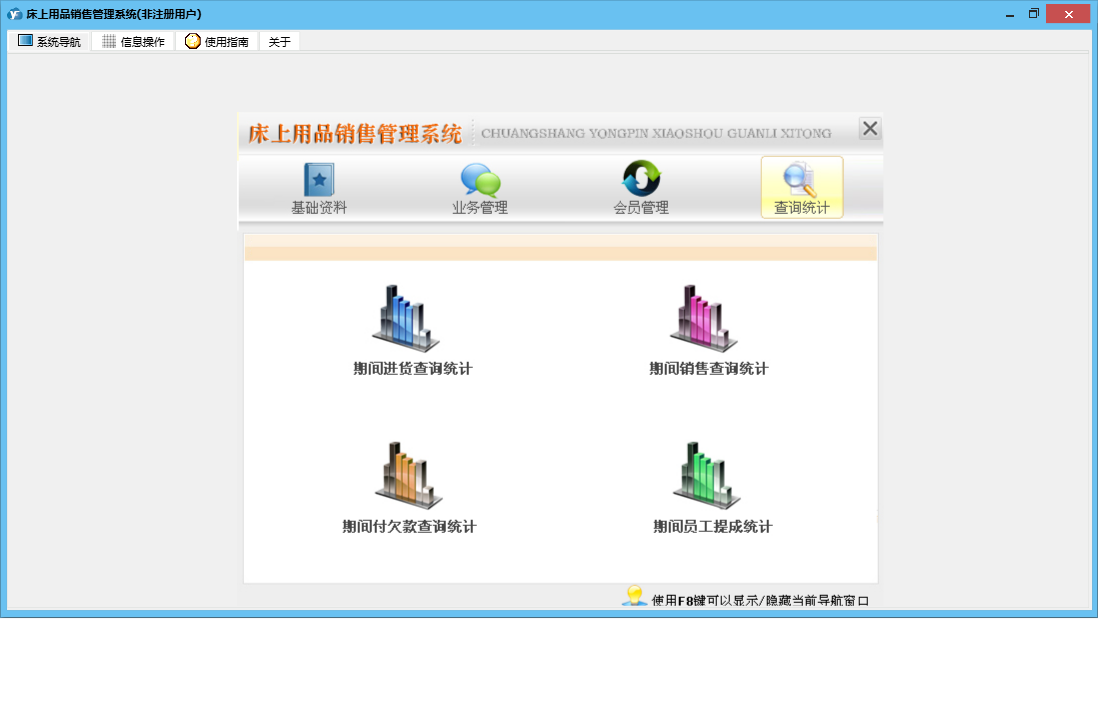
Task: Open the pink 期间销售查询统计 chart icon
Action: click(704, 318)
